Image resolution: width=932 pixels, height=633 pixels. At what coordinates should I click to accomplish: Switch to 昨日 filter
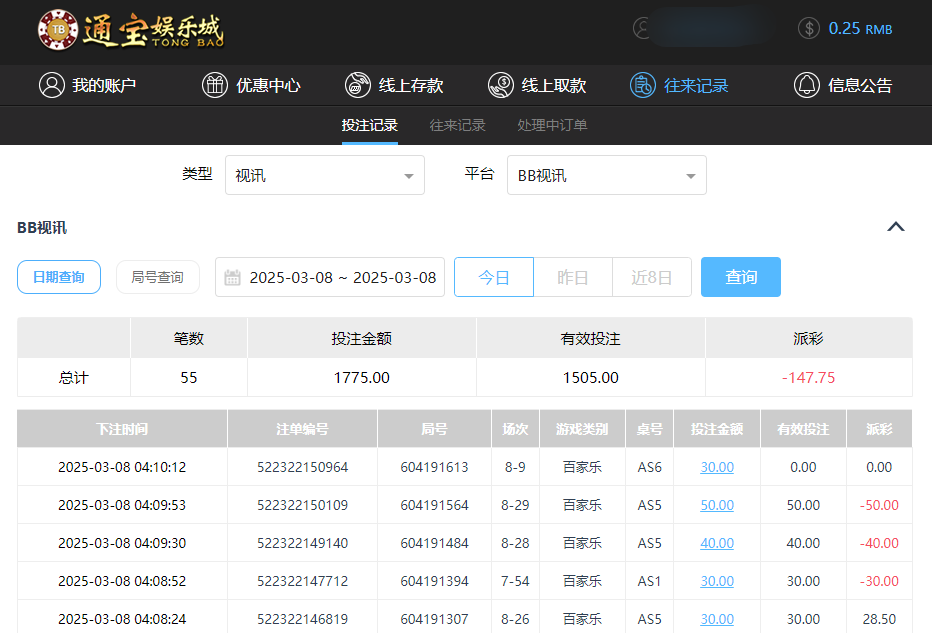572,277
